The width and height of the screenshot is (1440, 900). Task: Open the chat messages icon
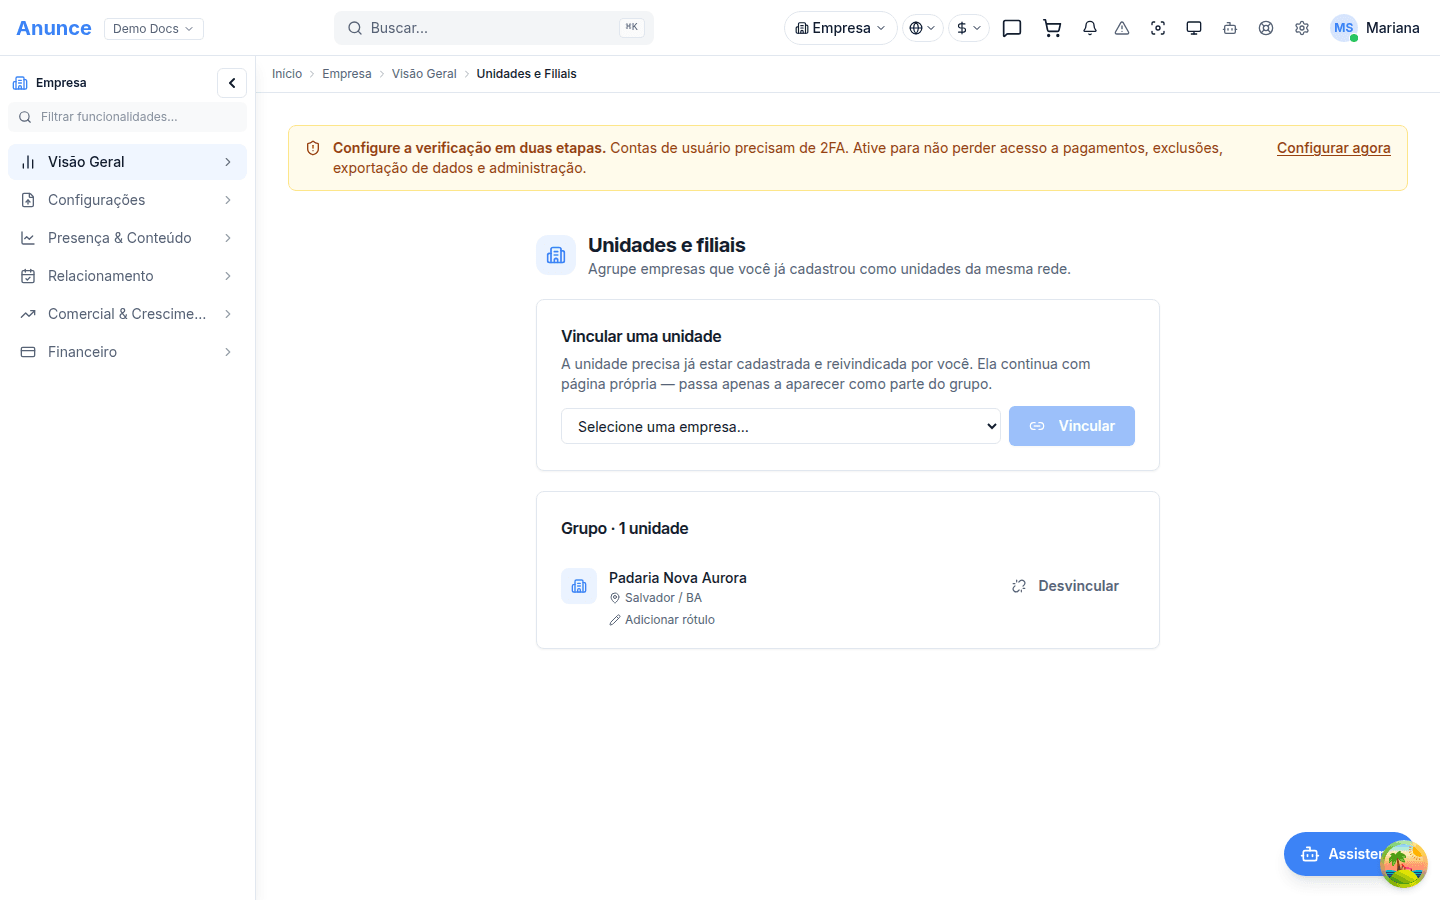coord(1012,28)
